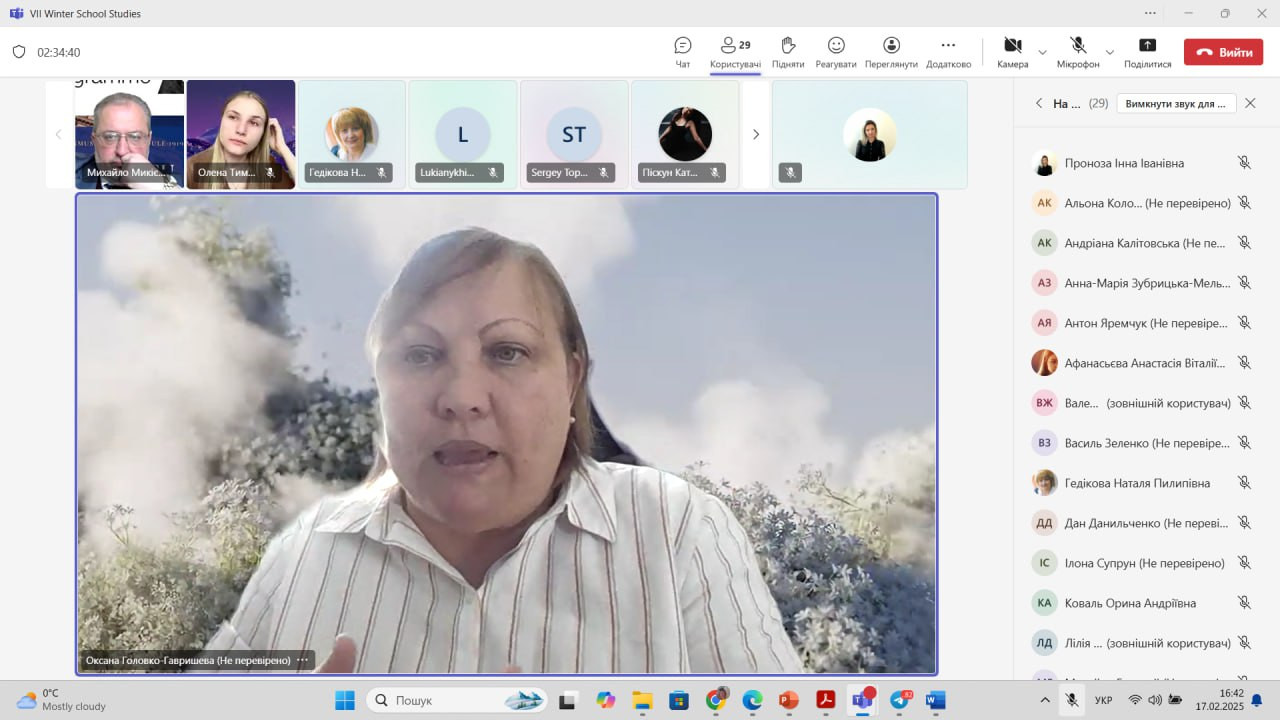Open Microsoft Word from the taskbar
The width and height of the screenshot is (1280, 720).
point(935,700)
